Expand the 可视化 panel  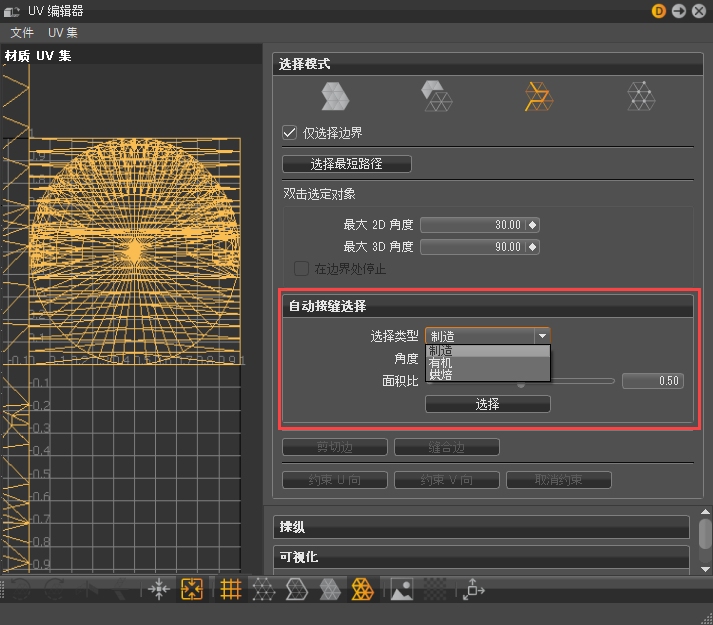pos(482,557)
